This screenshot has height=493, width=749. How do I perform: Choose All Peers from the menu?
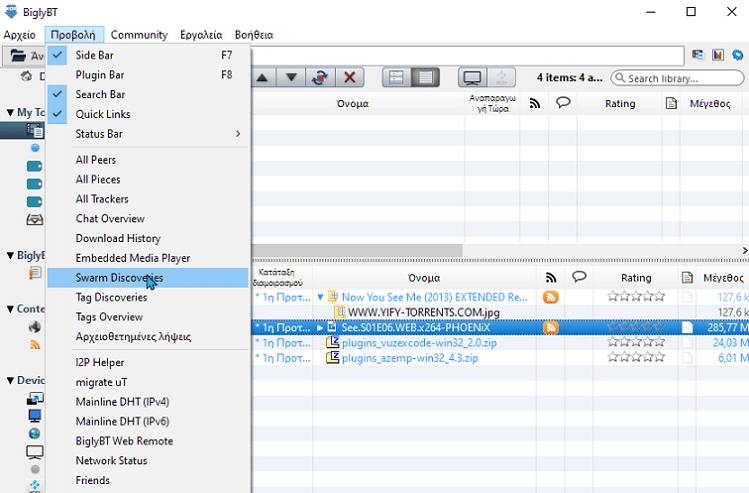(148, 160)
